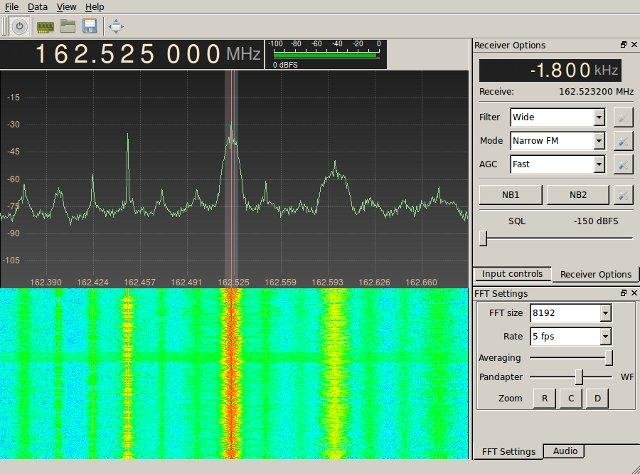Expand the FFT size dropdown
Screen dimensions: 640x474
tap(570, 313)
